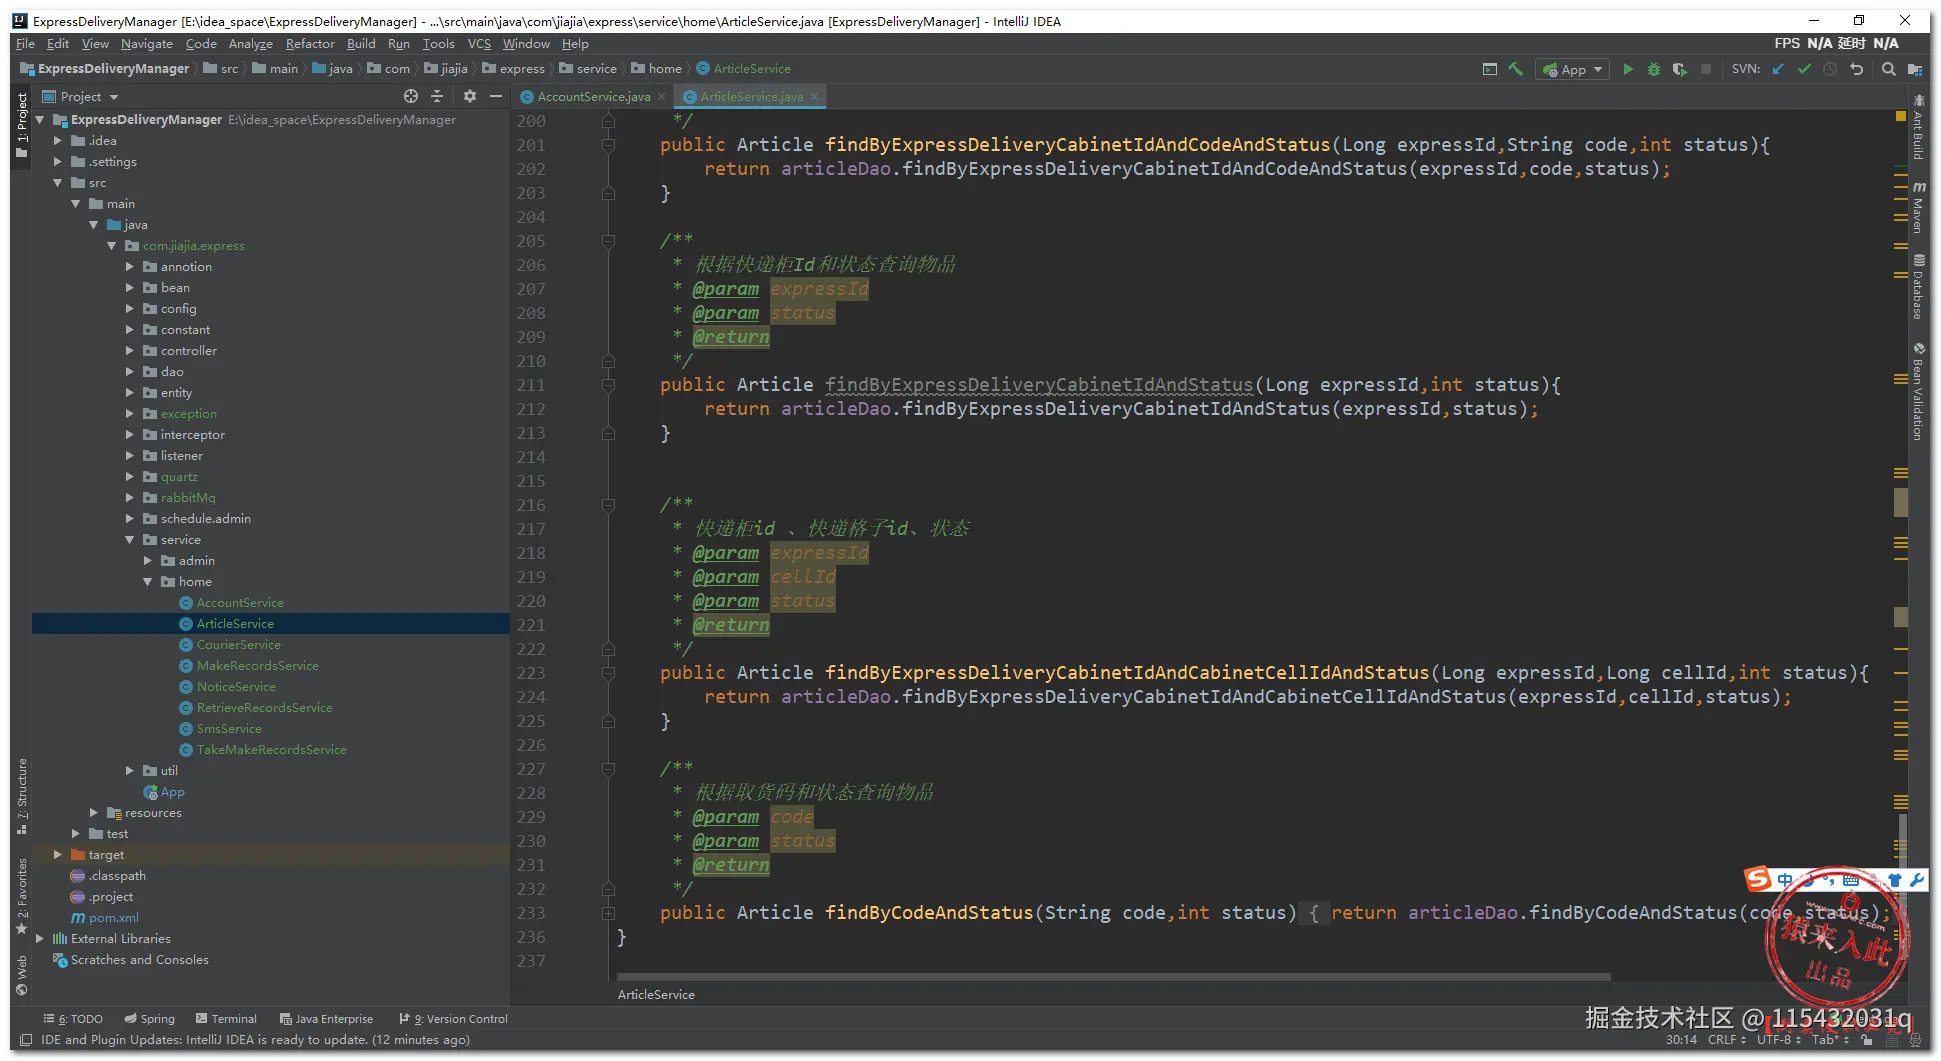Expand External Libraries node
This screenshot has width=1941, height=1061.
[40, 939]
